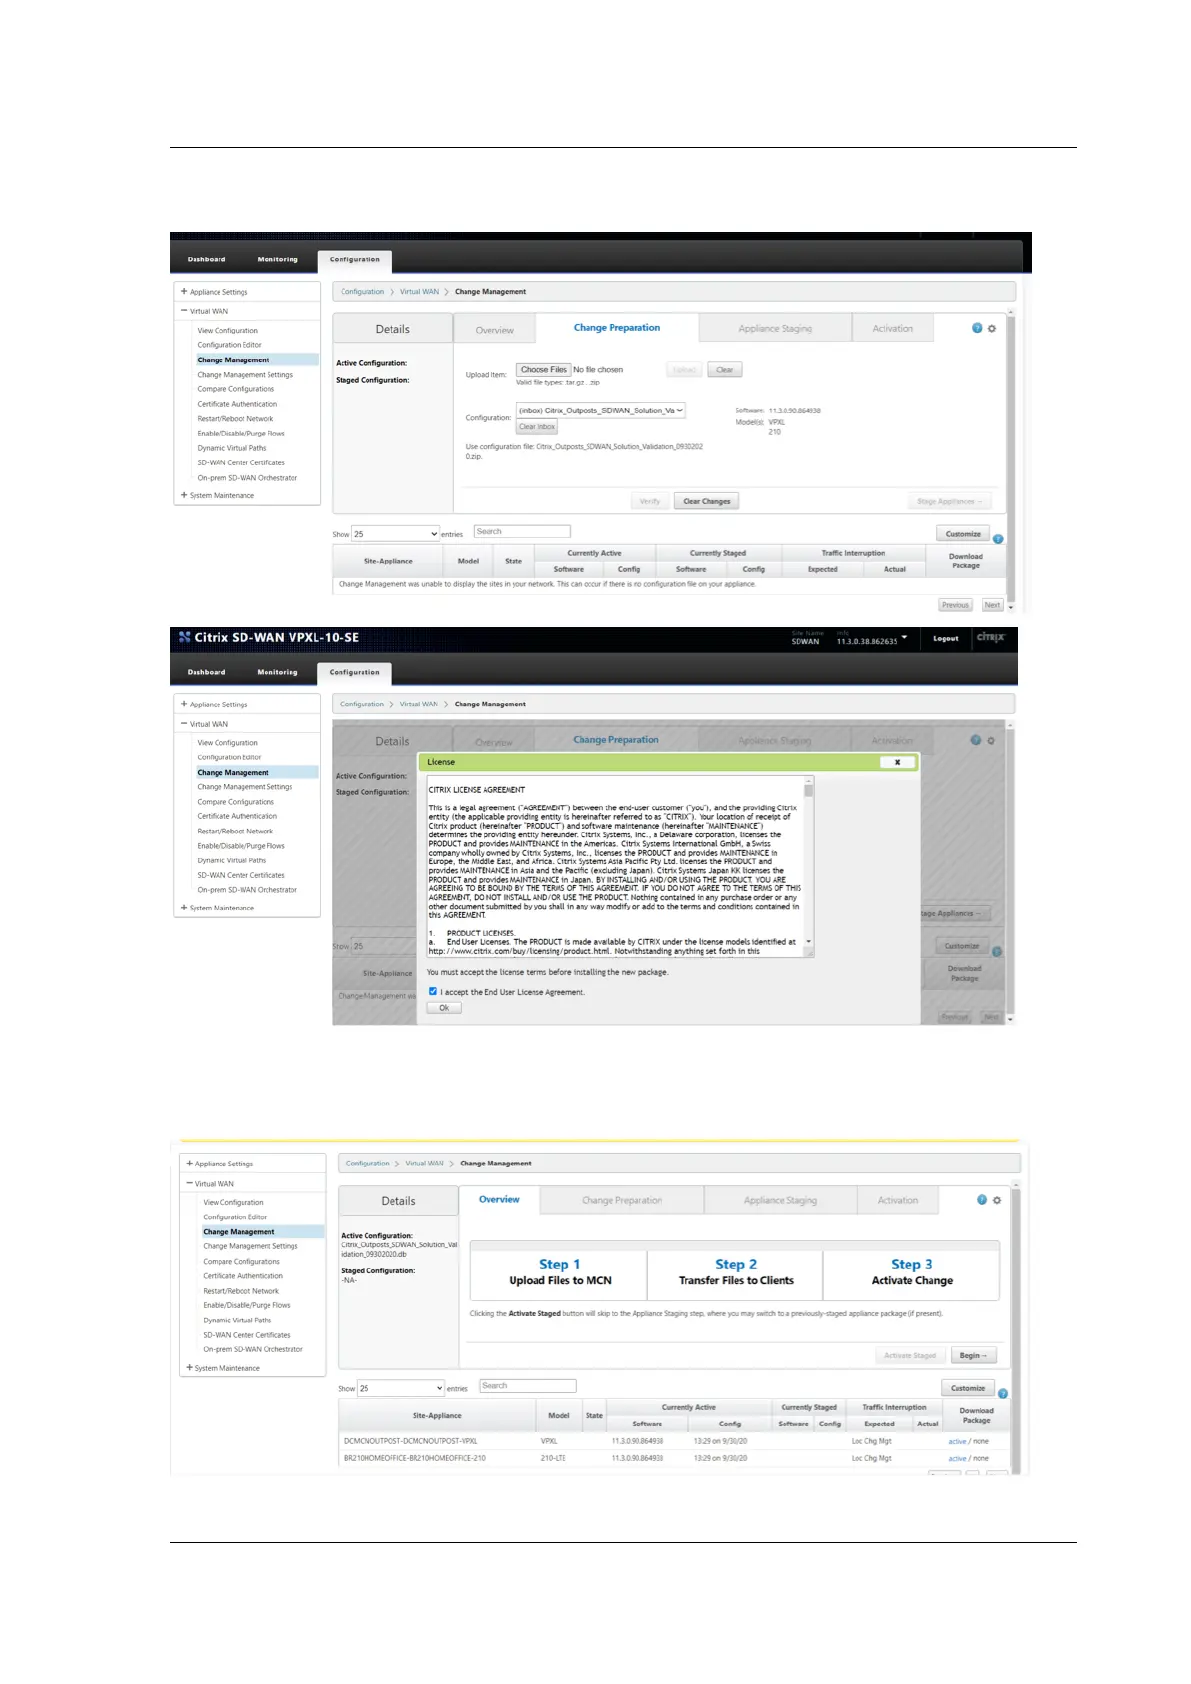Open Show 25 entries dropdown in Overview screenshot
The height and width of the screenshot is (1684, 1191).
pos(401,1388)
